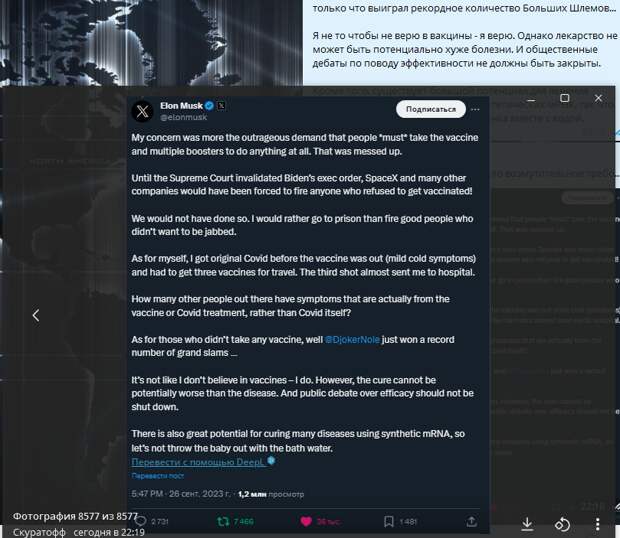Like the post using the heart icon
This screenshot has width=620, height=538.
[x=306, y=521]
